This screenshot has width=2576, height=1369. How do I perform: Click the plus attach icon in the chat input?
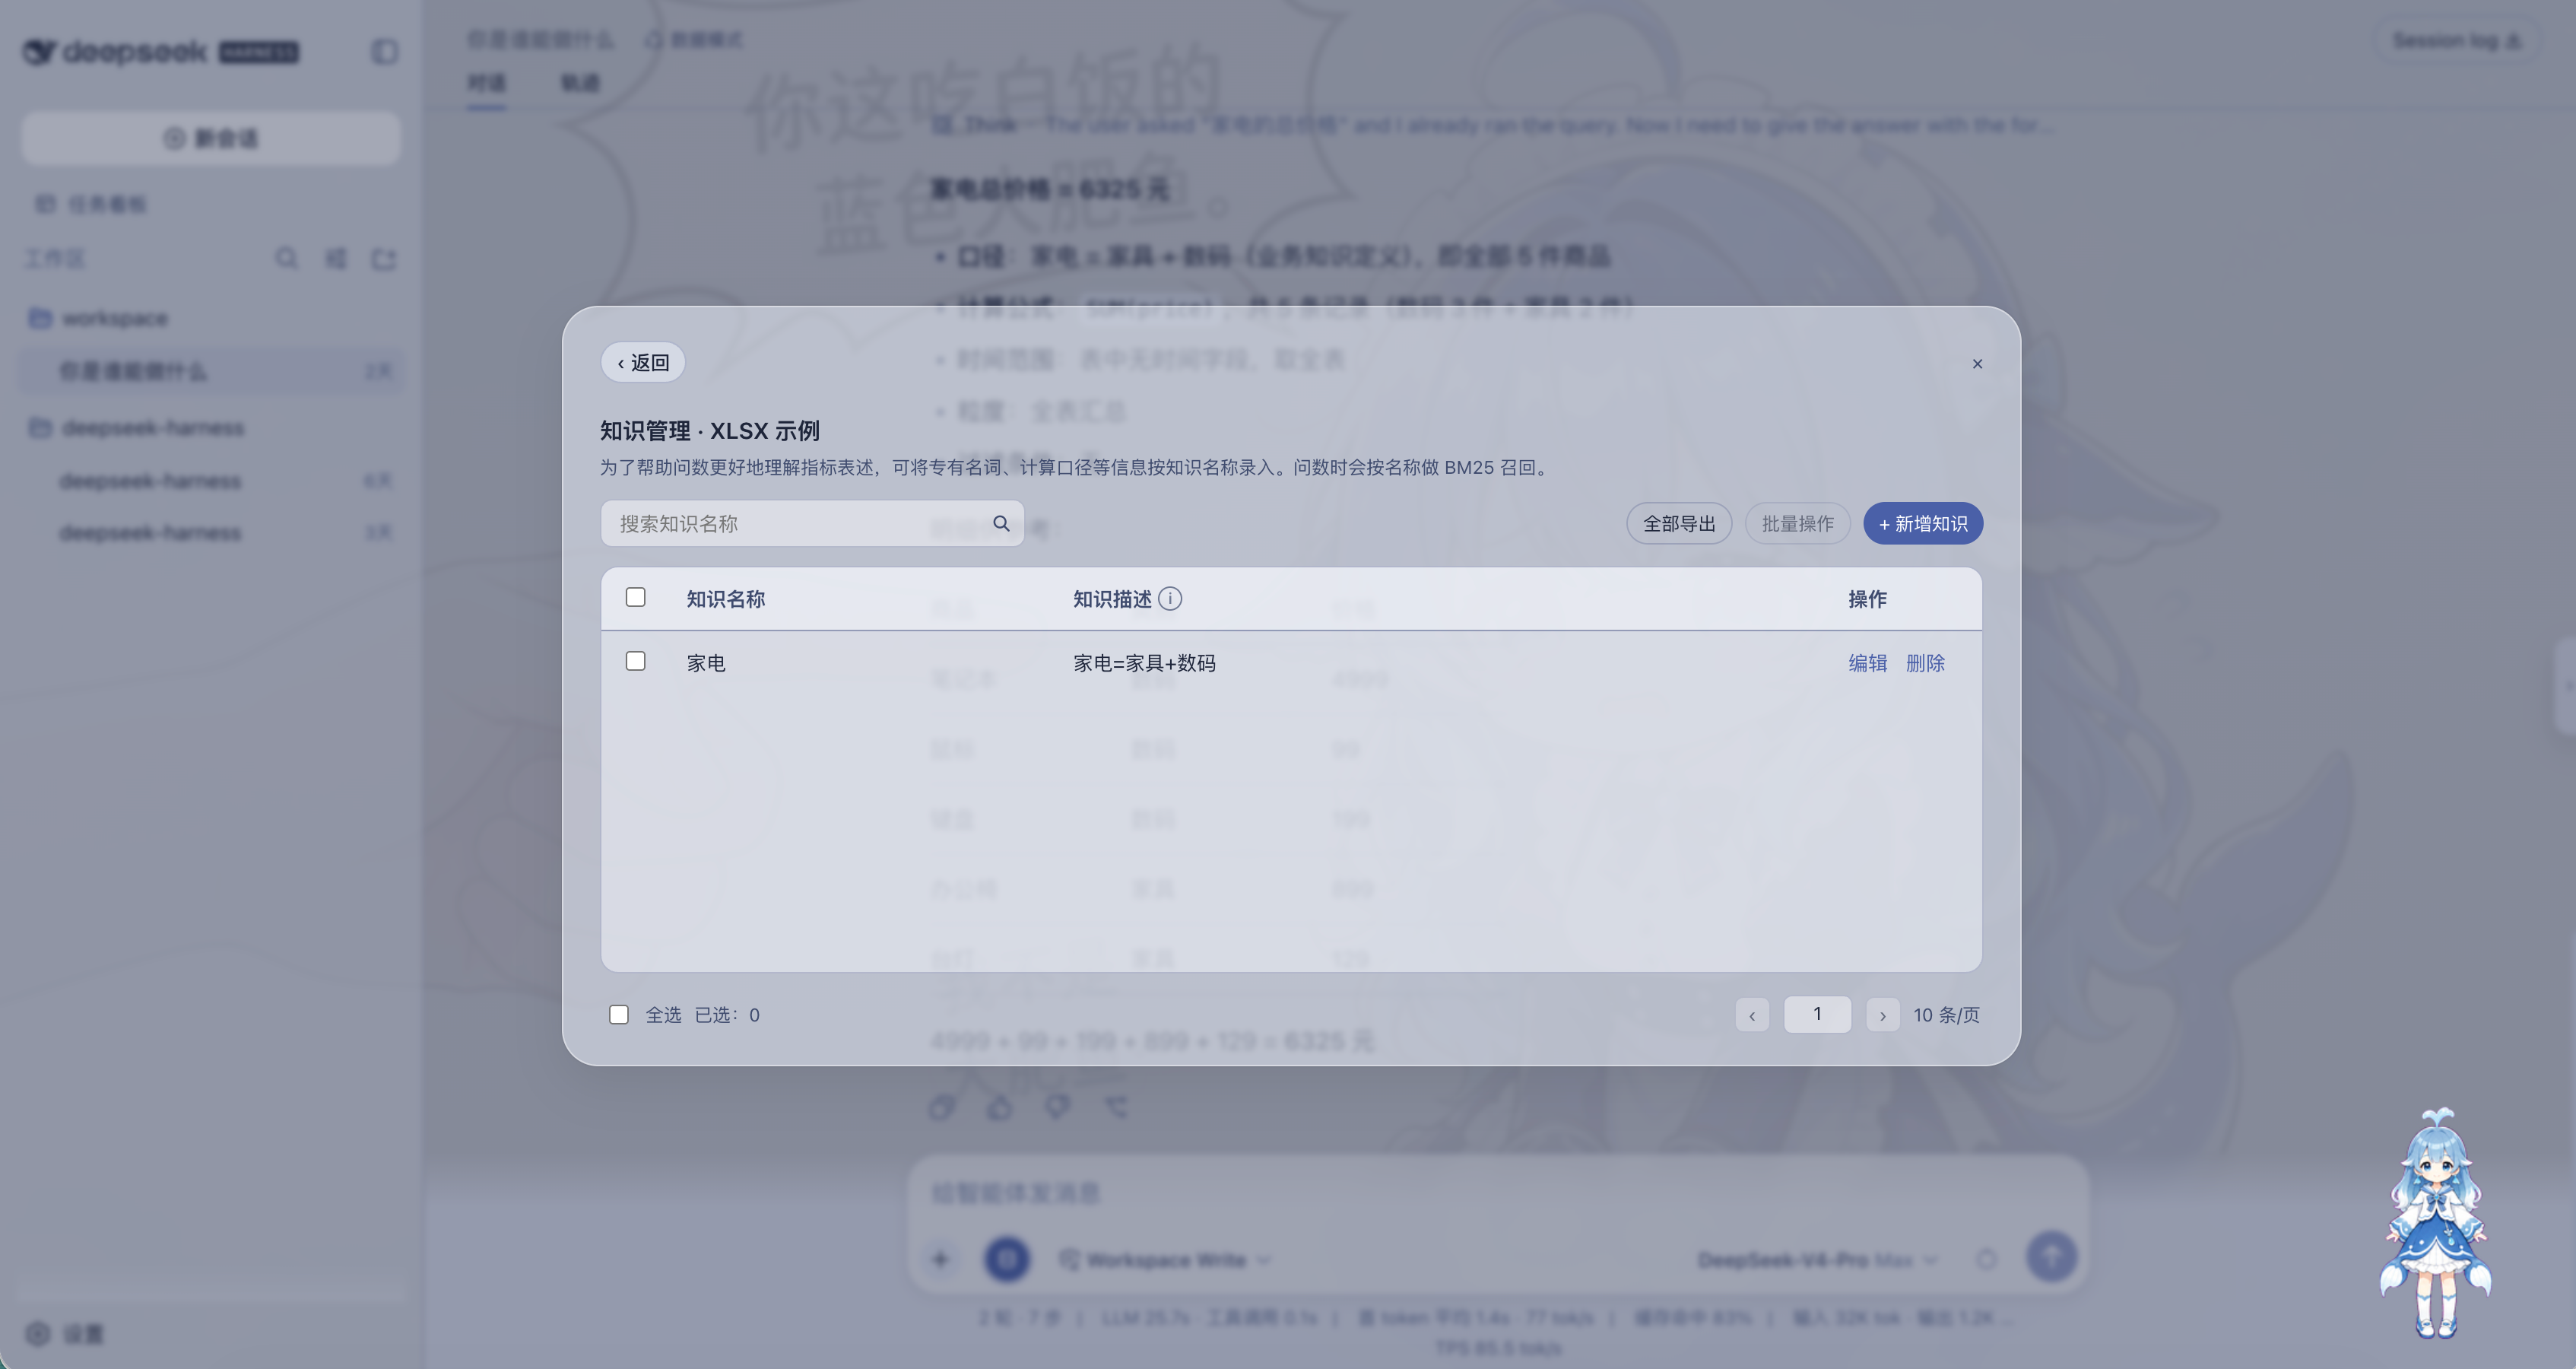coord(940,1259)
